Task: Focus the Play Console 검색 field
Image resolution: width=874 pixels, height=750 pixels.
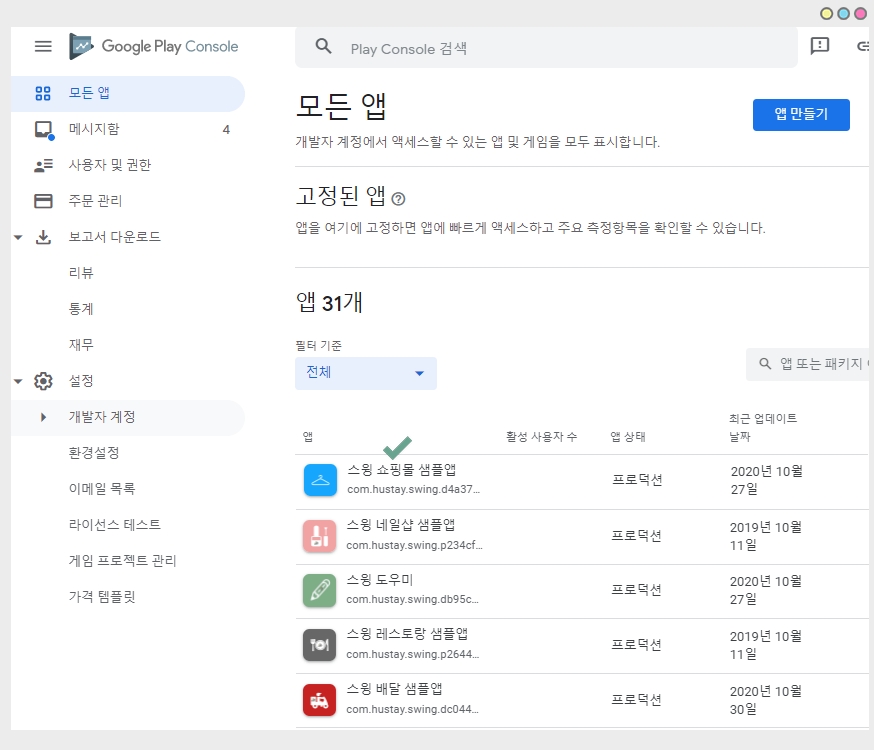Action: coord(546,48)
